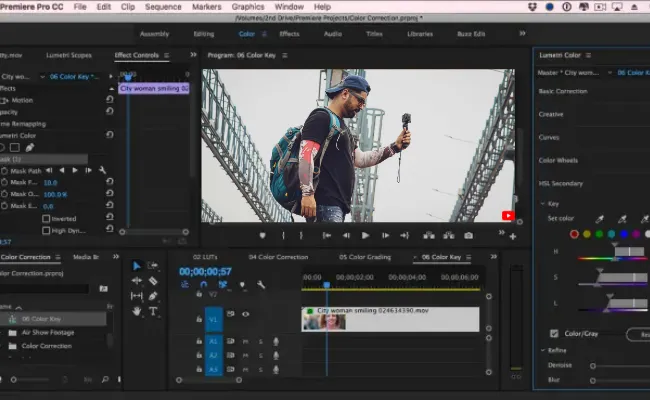Reset the Motion effect

click(109, 100)
